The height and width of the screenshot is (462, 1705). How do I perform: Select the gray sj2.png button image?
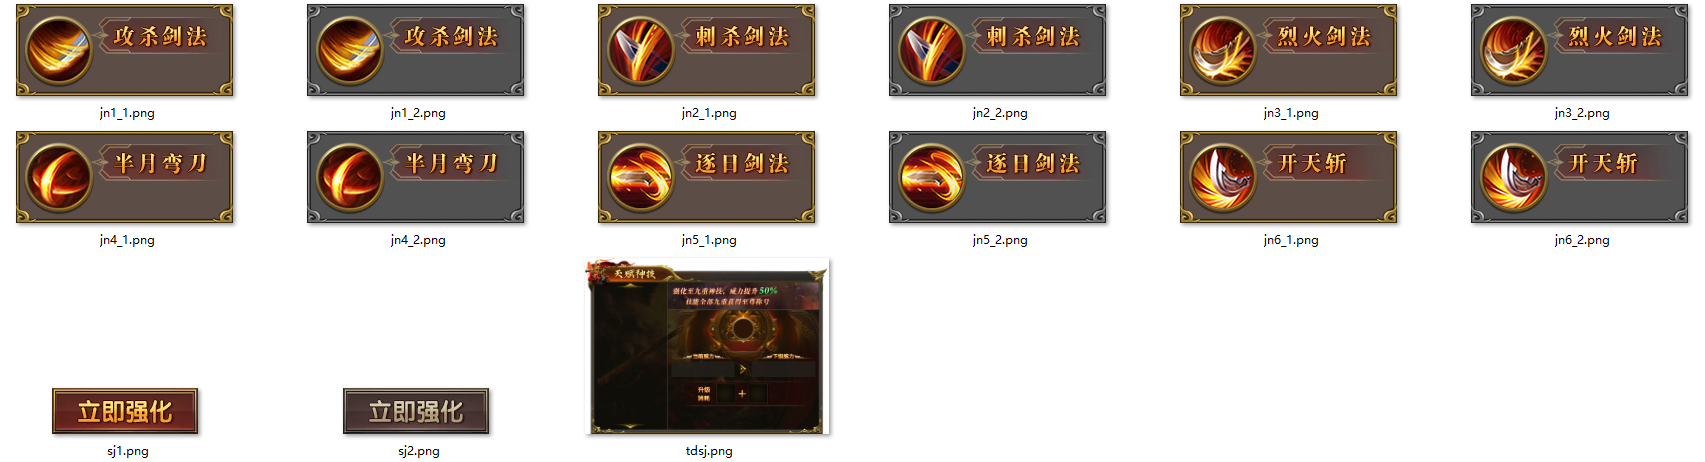pyautogui.click(x=416, y=411)
